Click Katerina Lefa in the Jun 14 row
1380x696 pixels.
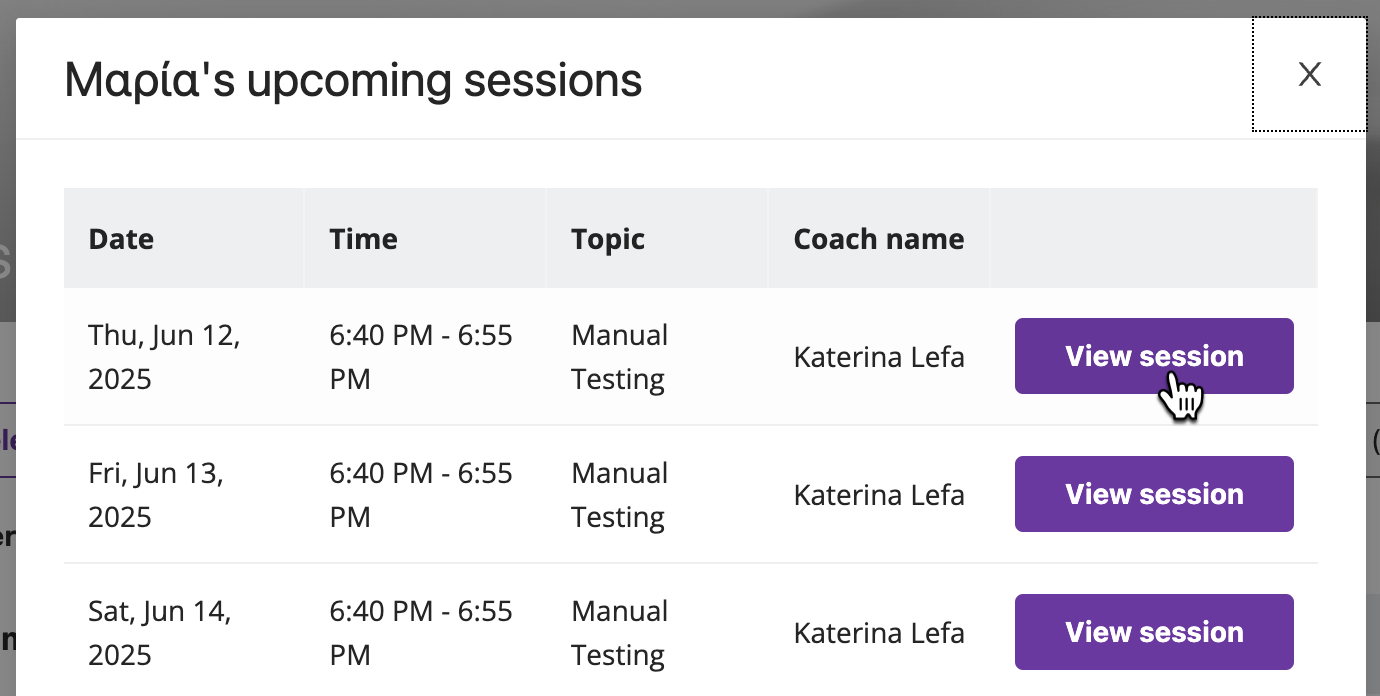click(879, 633)
